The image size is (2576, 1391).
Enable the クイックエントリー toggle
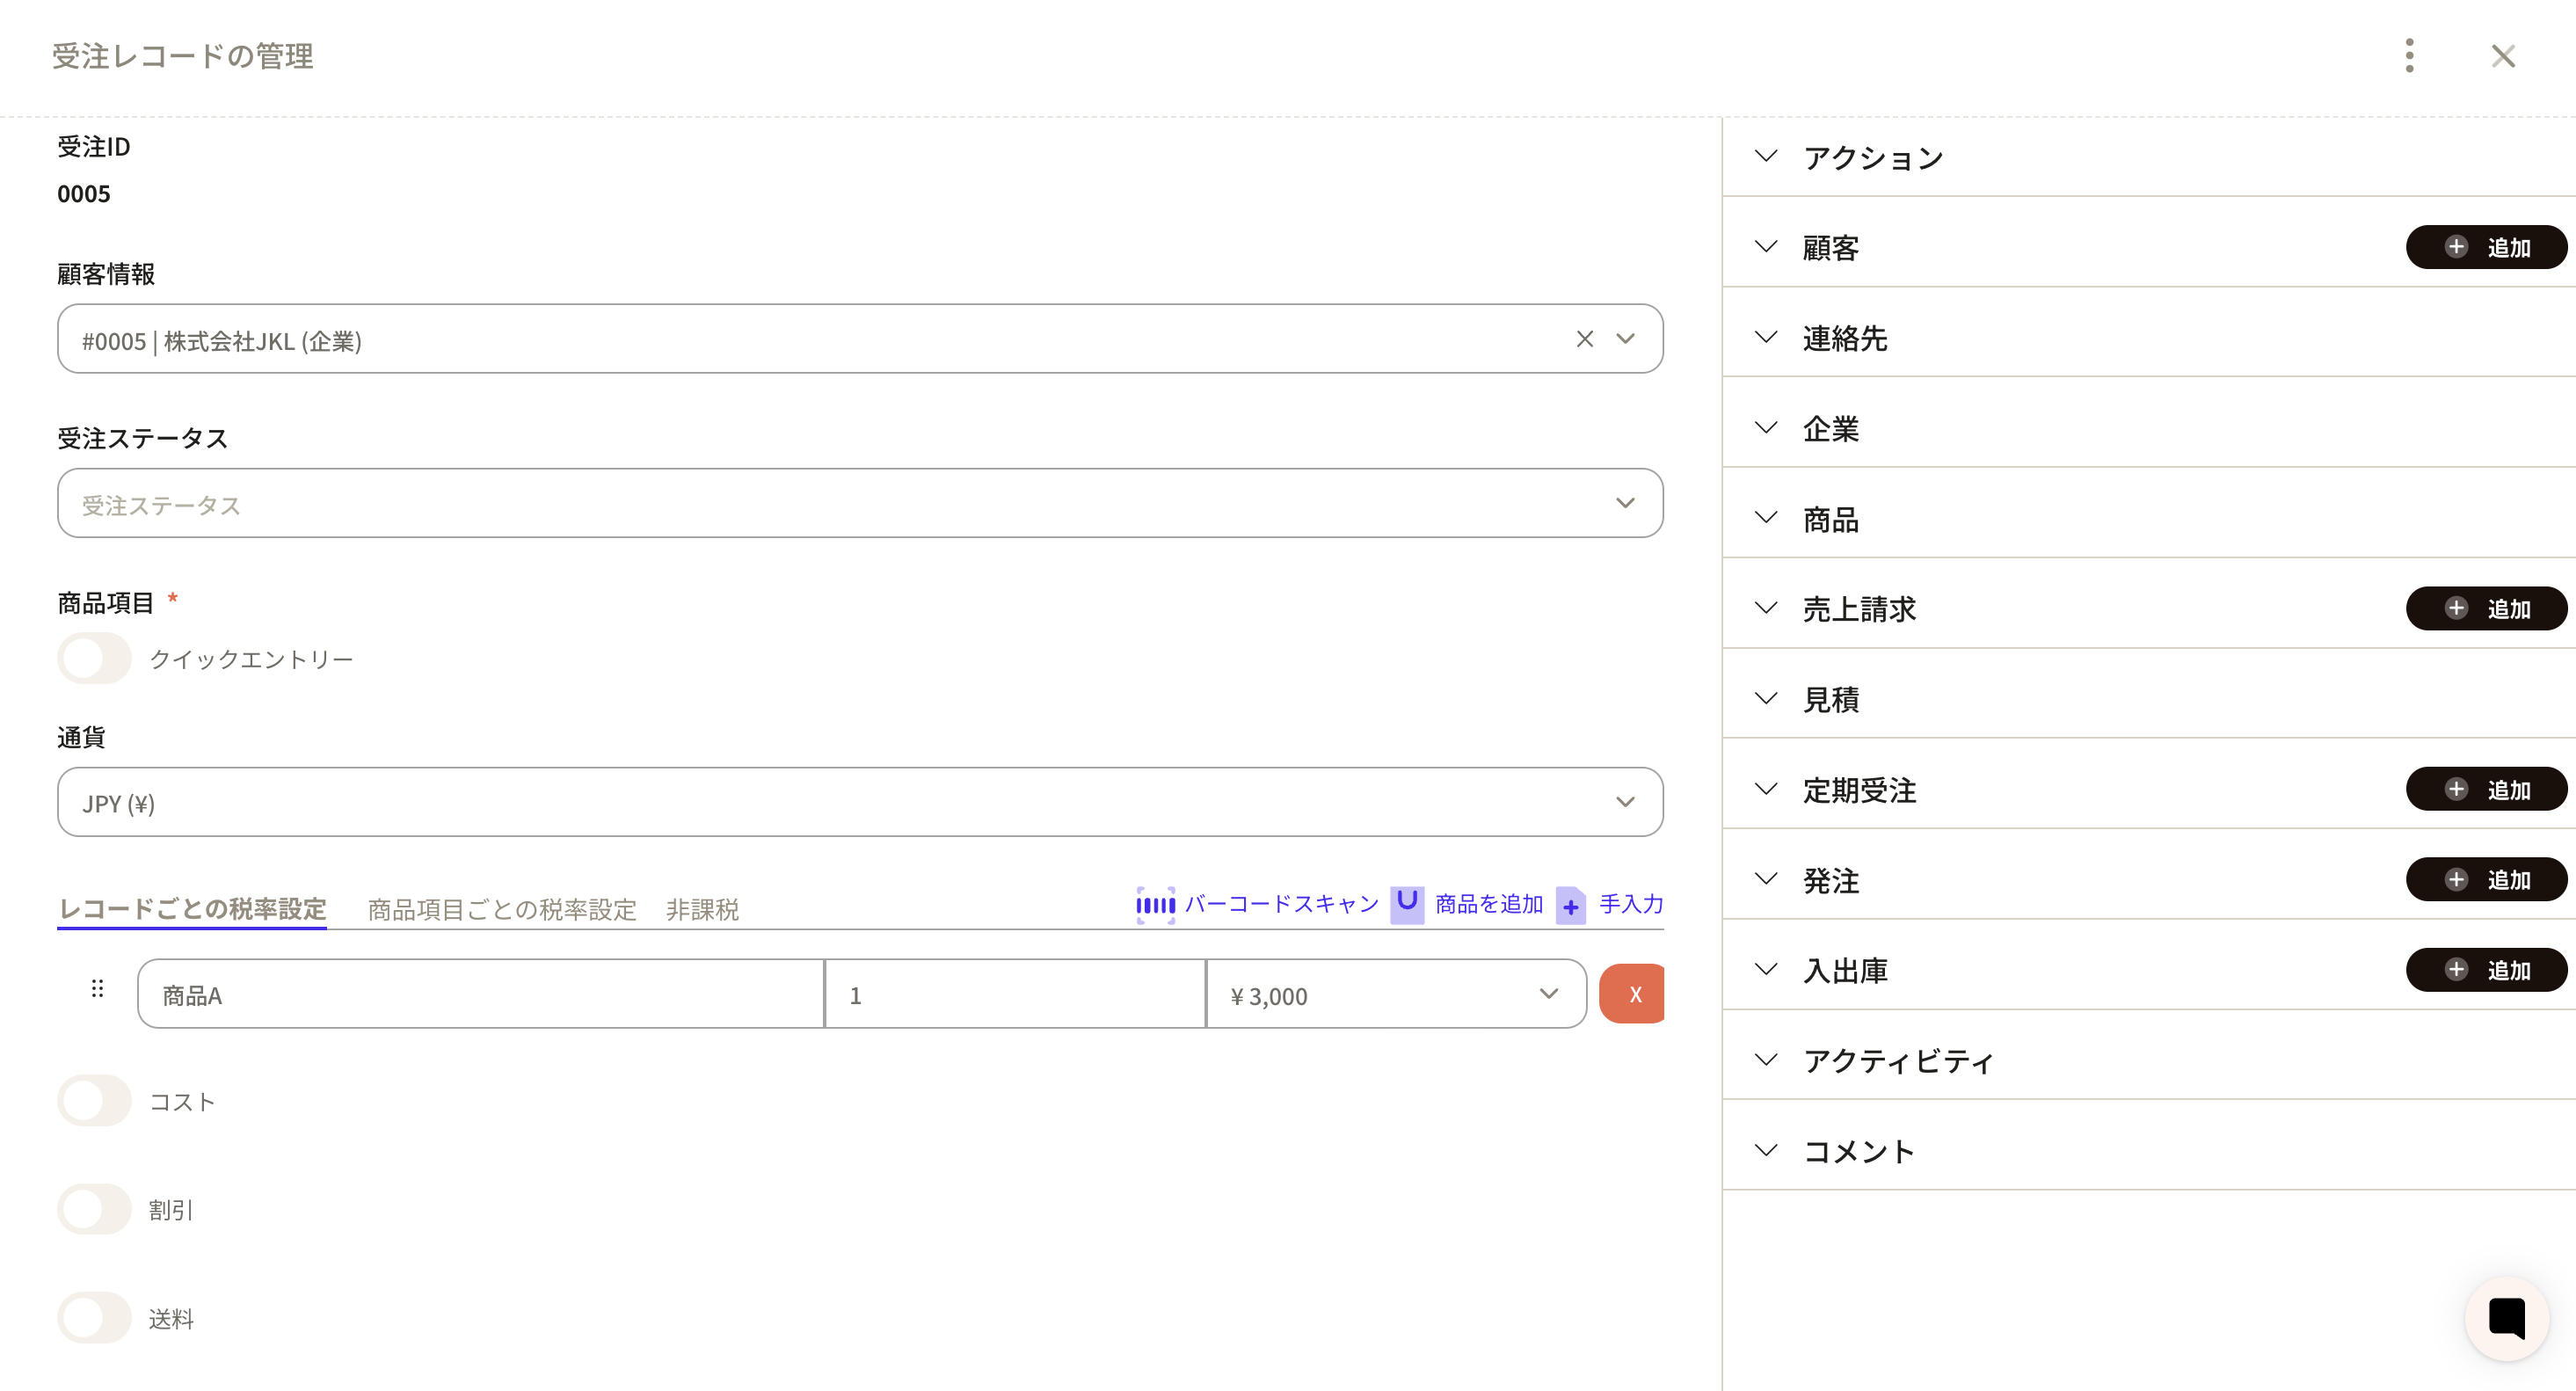pyautogui.click(x=94, y=659)
